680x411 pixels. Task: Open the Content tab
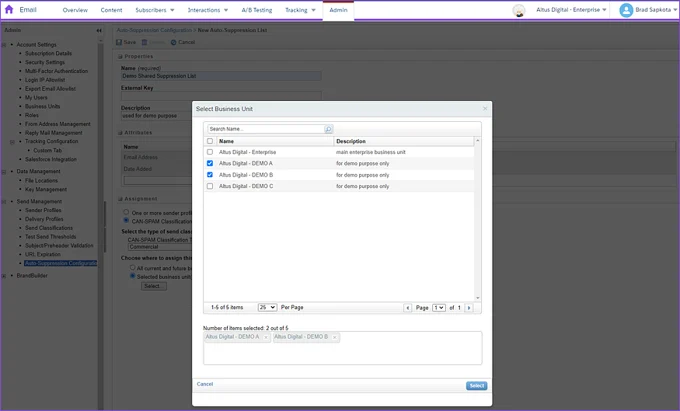111,10
